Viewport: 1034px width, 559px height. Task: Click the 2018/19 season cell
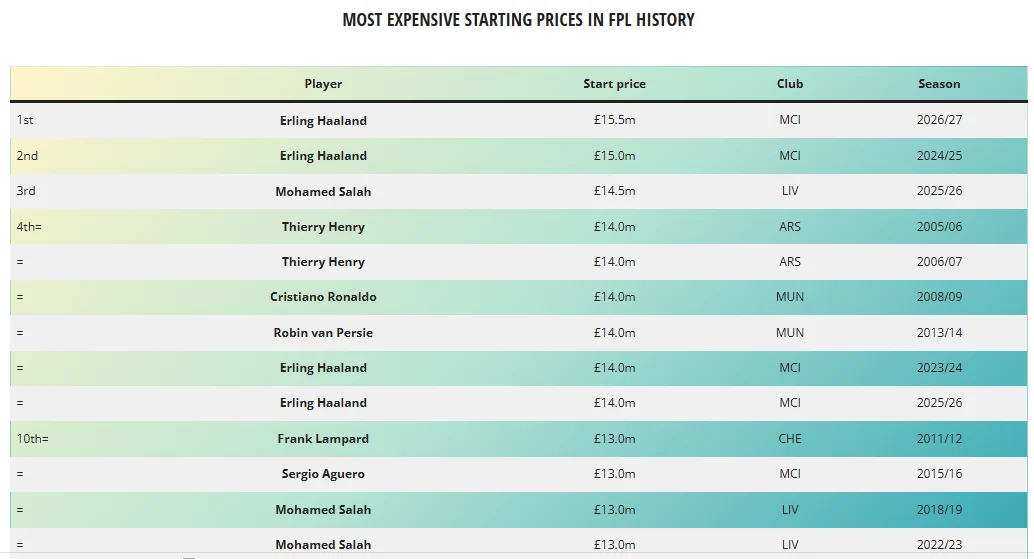point(939,510)
